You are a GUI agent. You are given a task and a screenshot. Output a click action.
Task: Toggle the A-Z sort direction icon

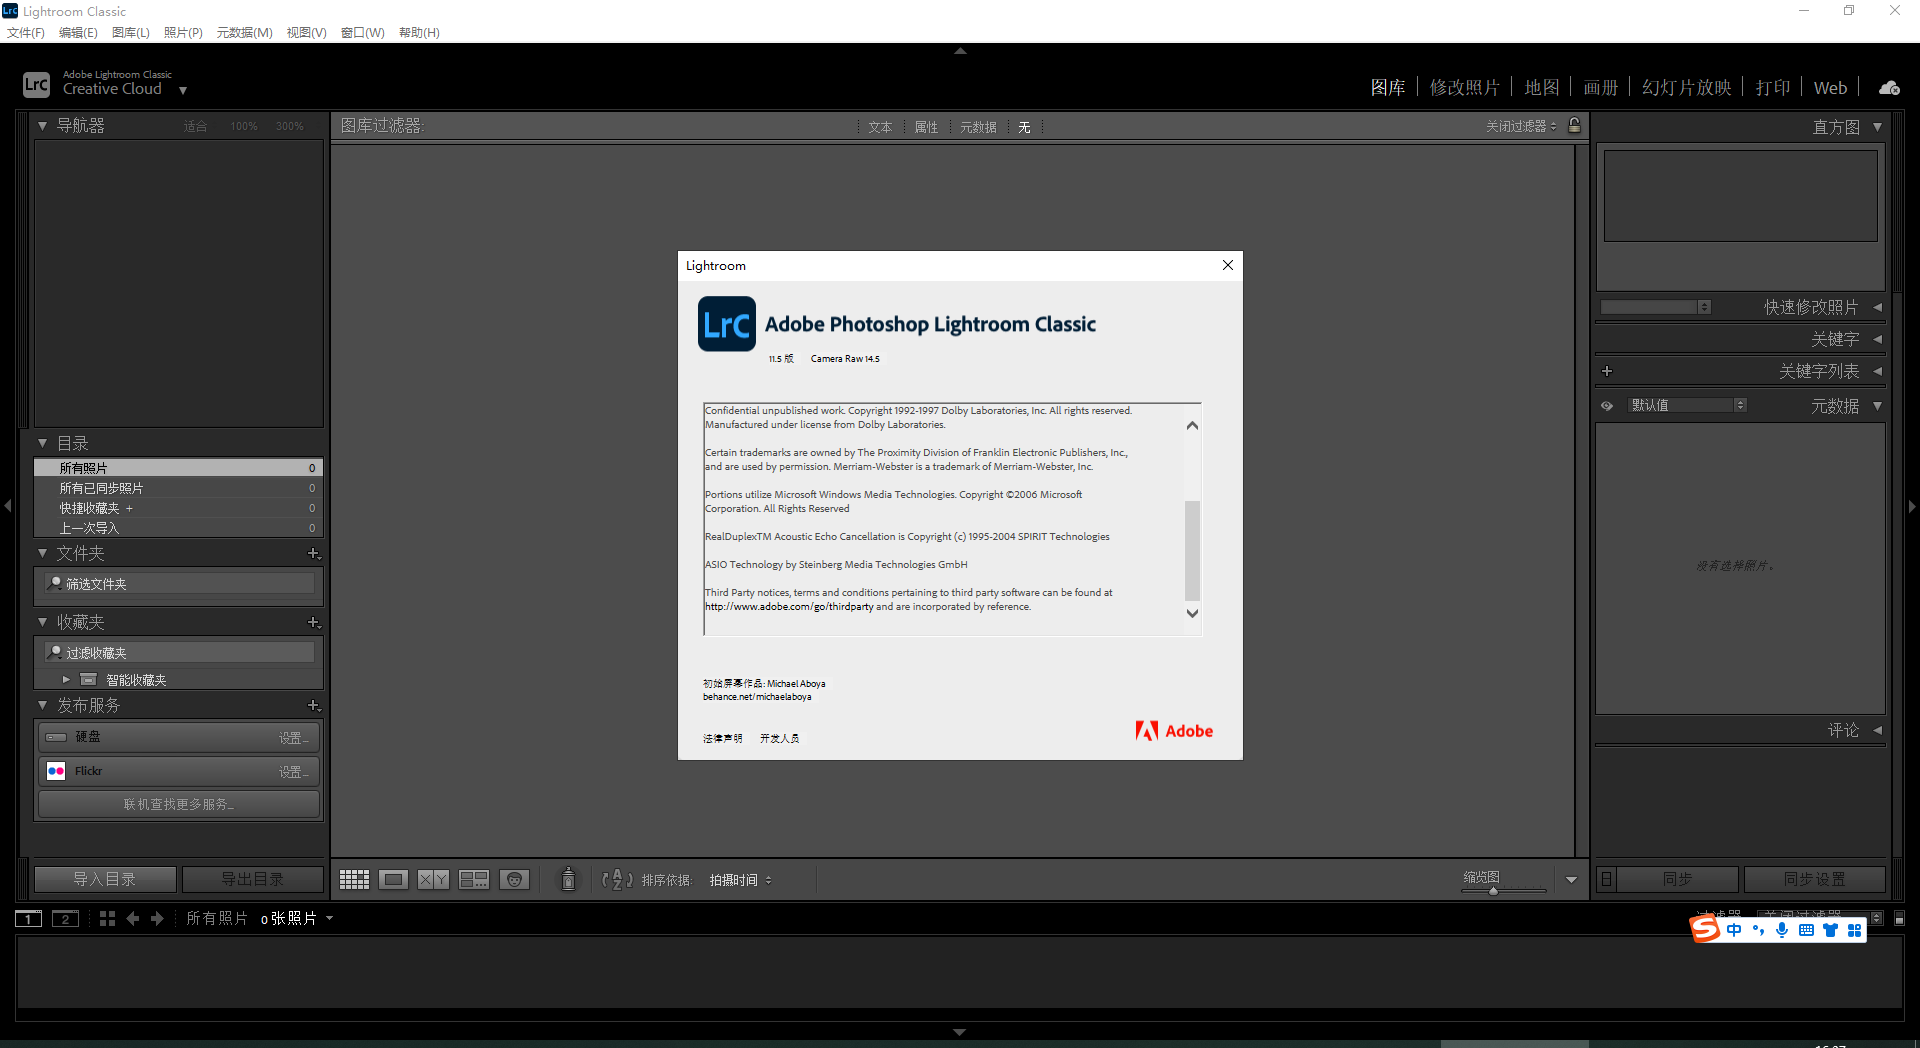pos(617,881)
